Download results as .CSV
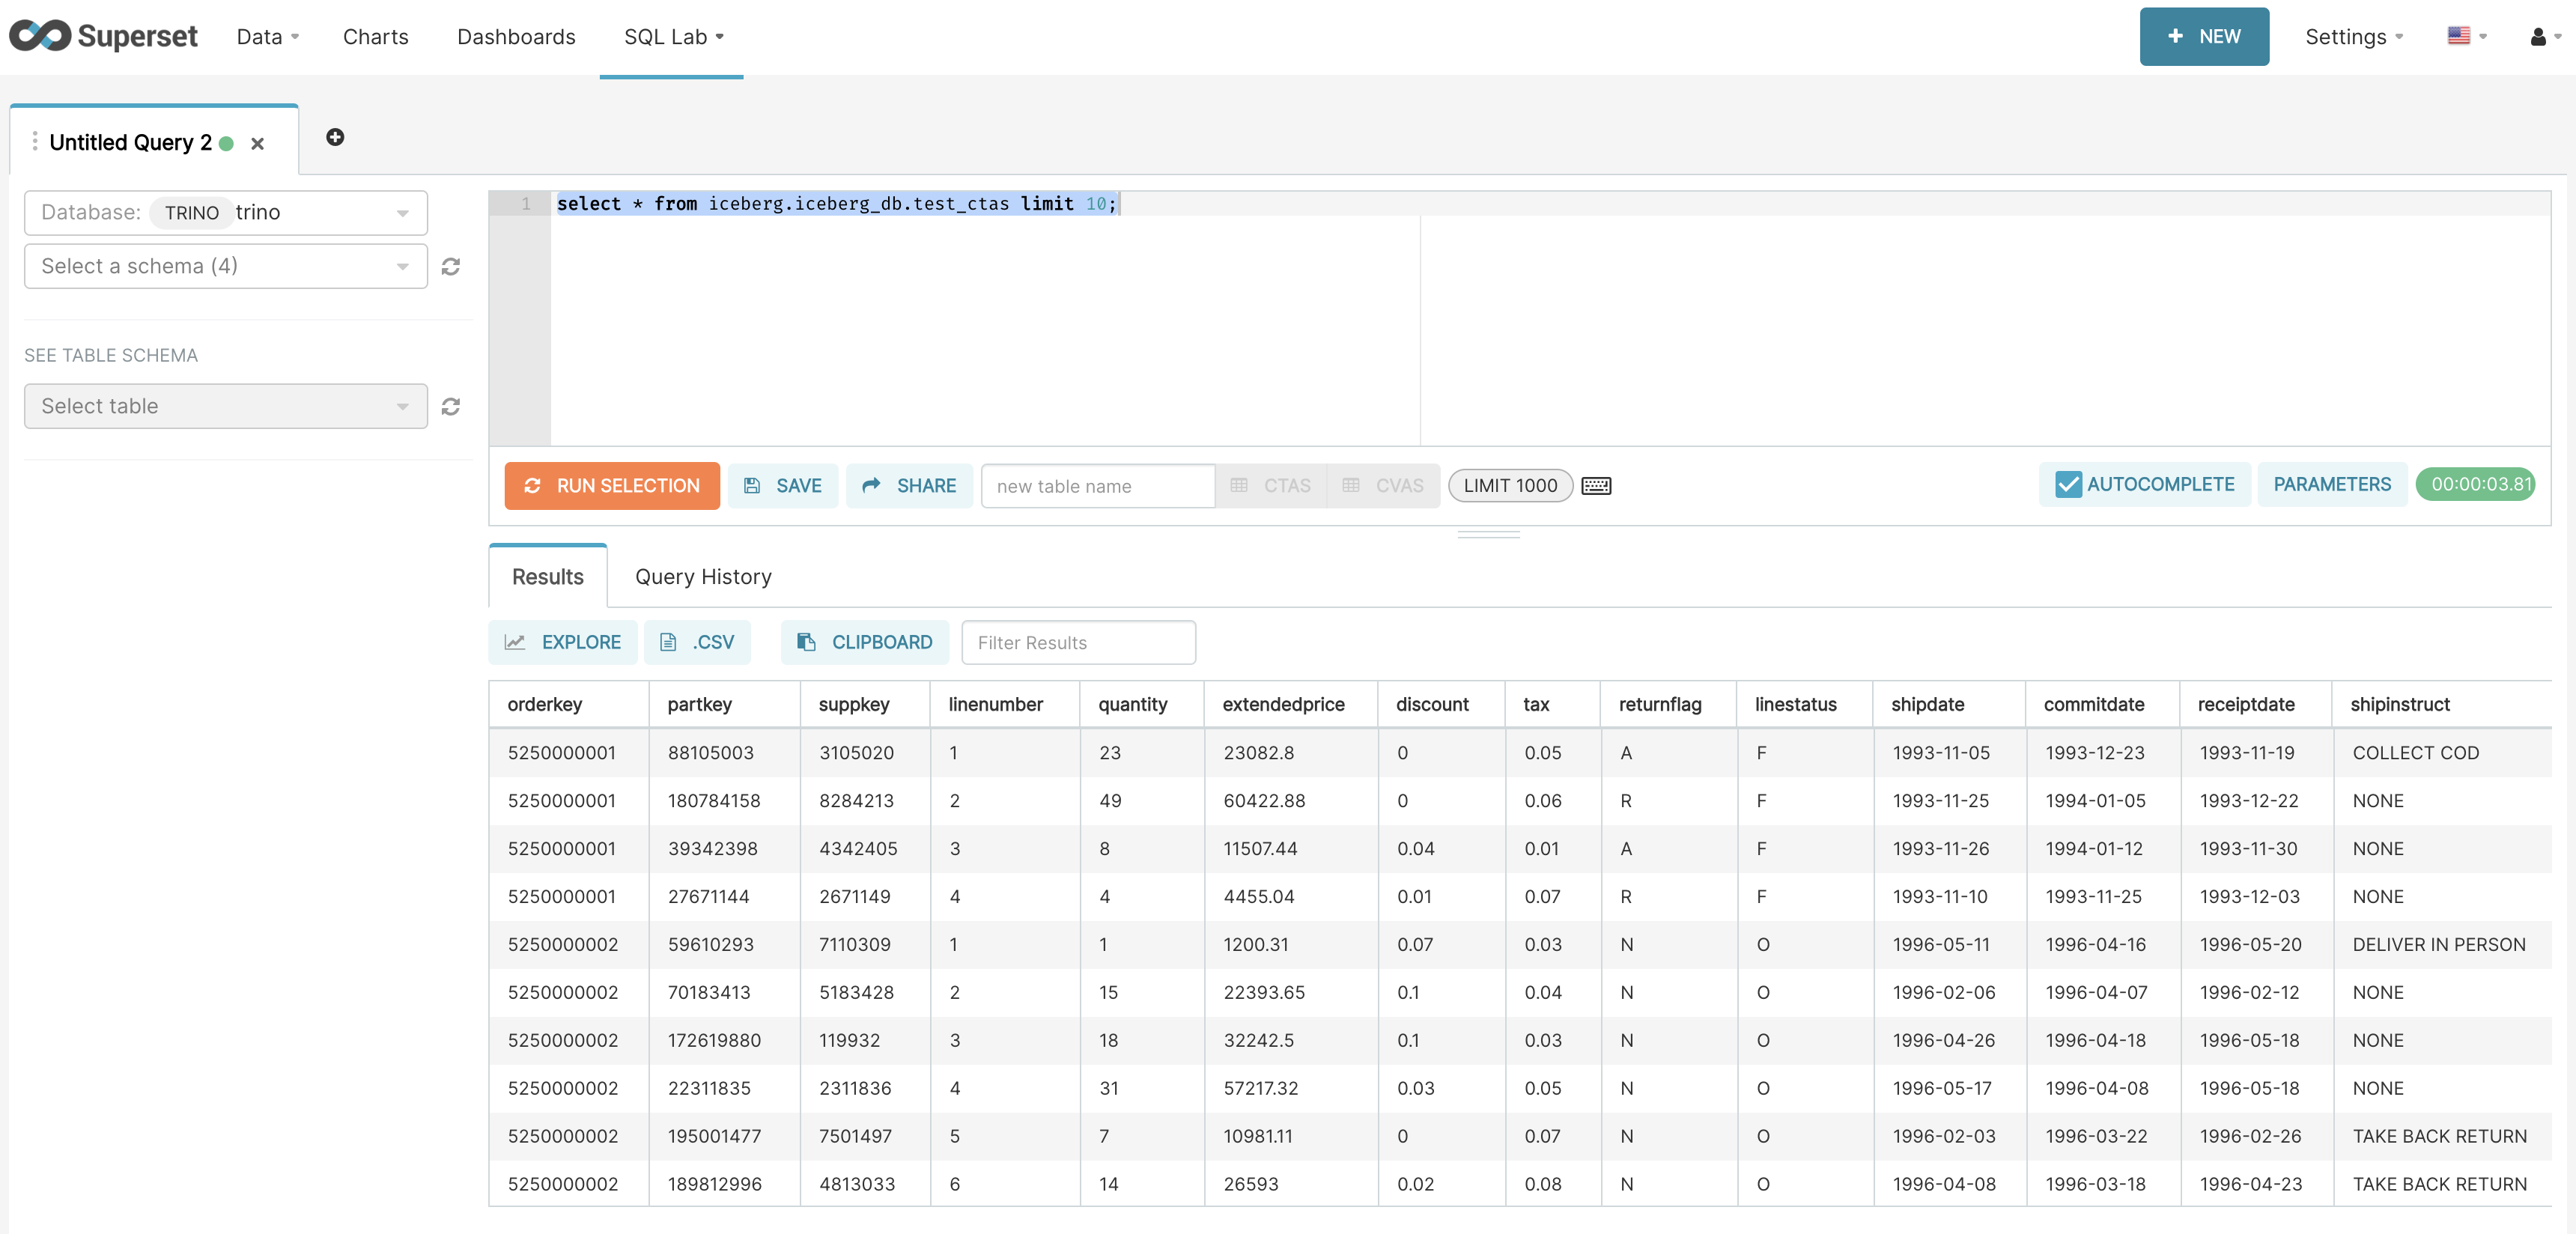This screenshot has height=1234, width=2576. 698,643
